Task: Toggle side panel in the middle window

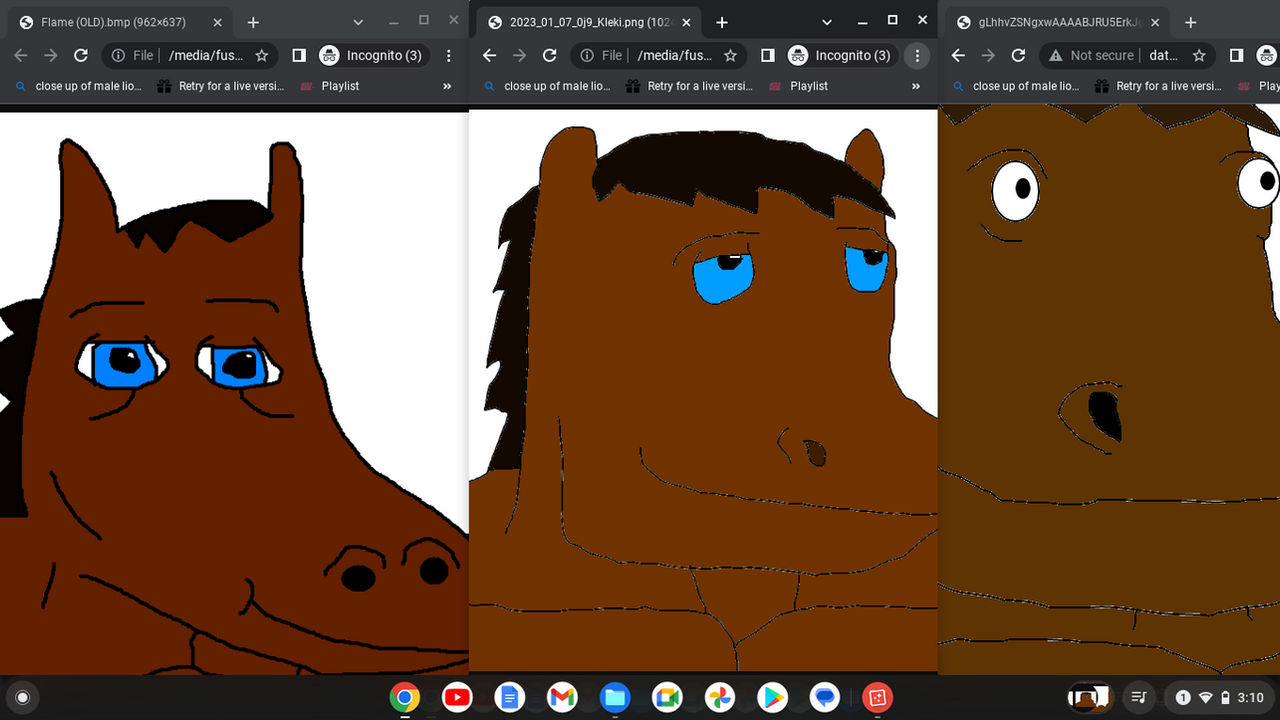Action: (768, 56)
